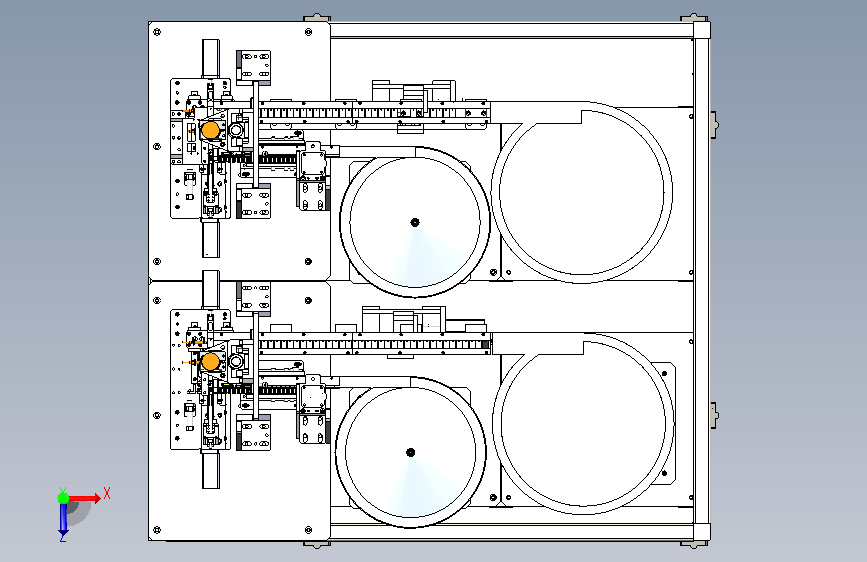Select the orange ball in lower assembly
The image size is (867, 562).
point(210,362)
